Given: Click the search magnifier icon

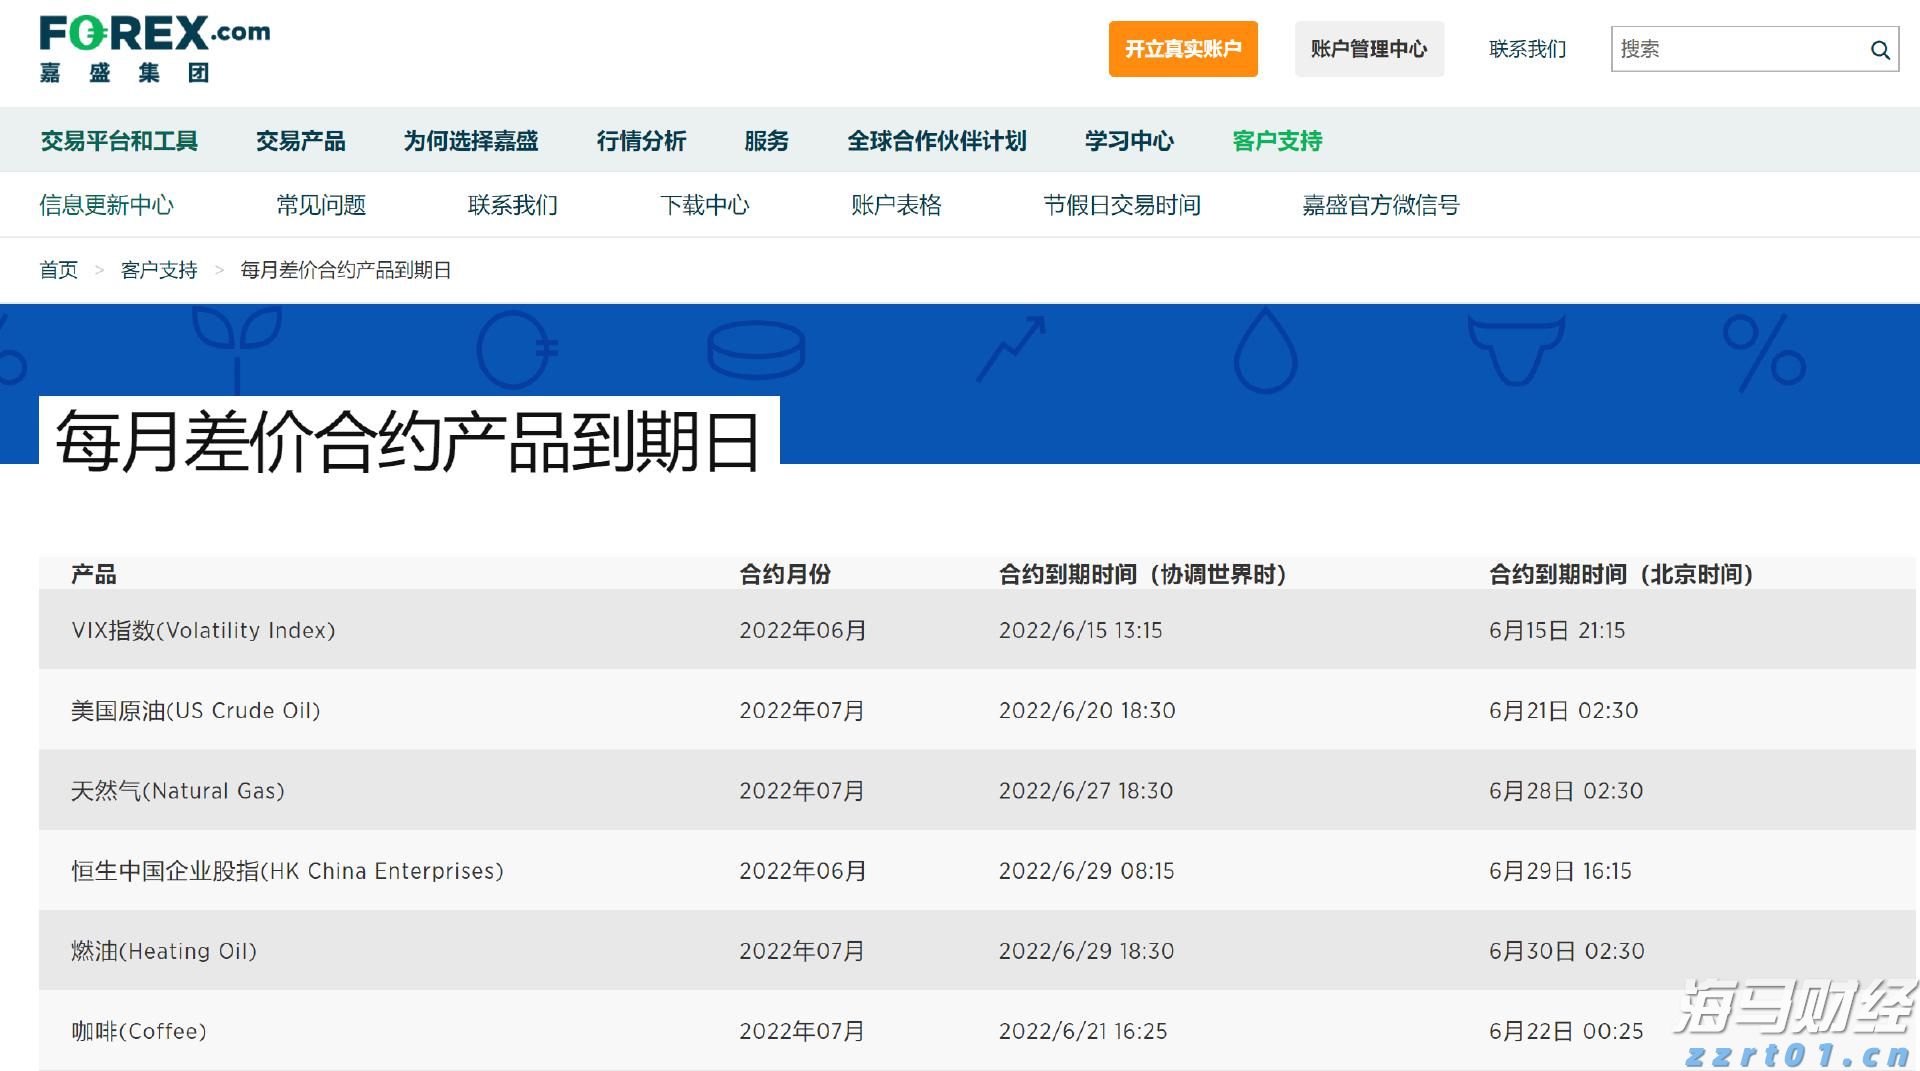Looking at the screenshot, I should (1880, 48).
